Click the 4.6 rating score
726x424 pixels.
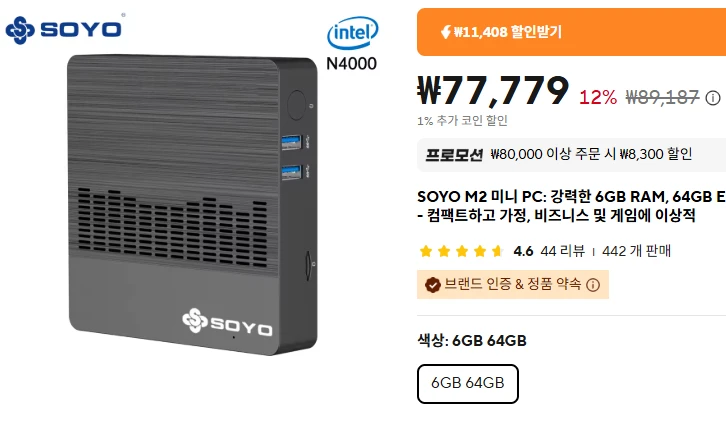point(523,251)
